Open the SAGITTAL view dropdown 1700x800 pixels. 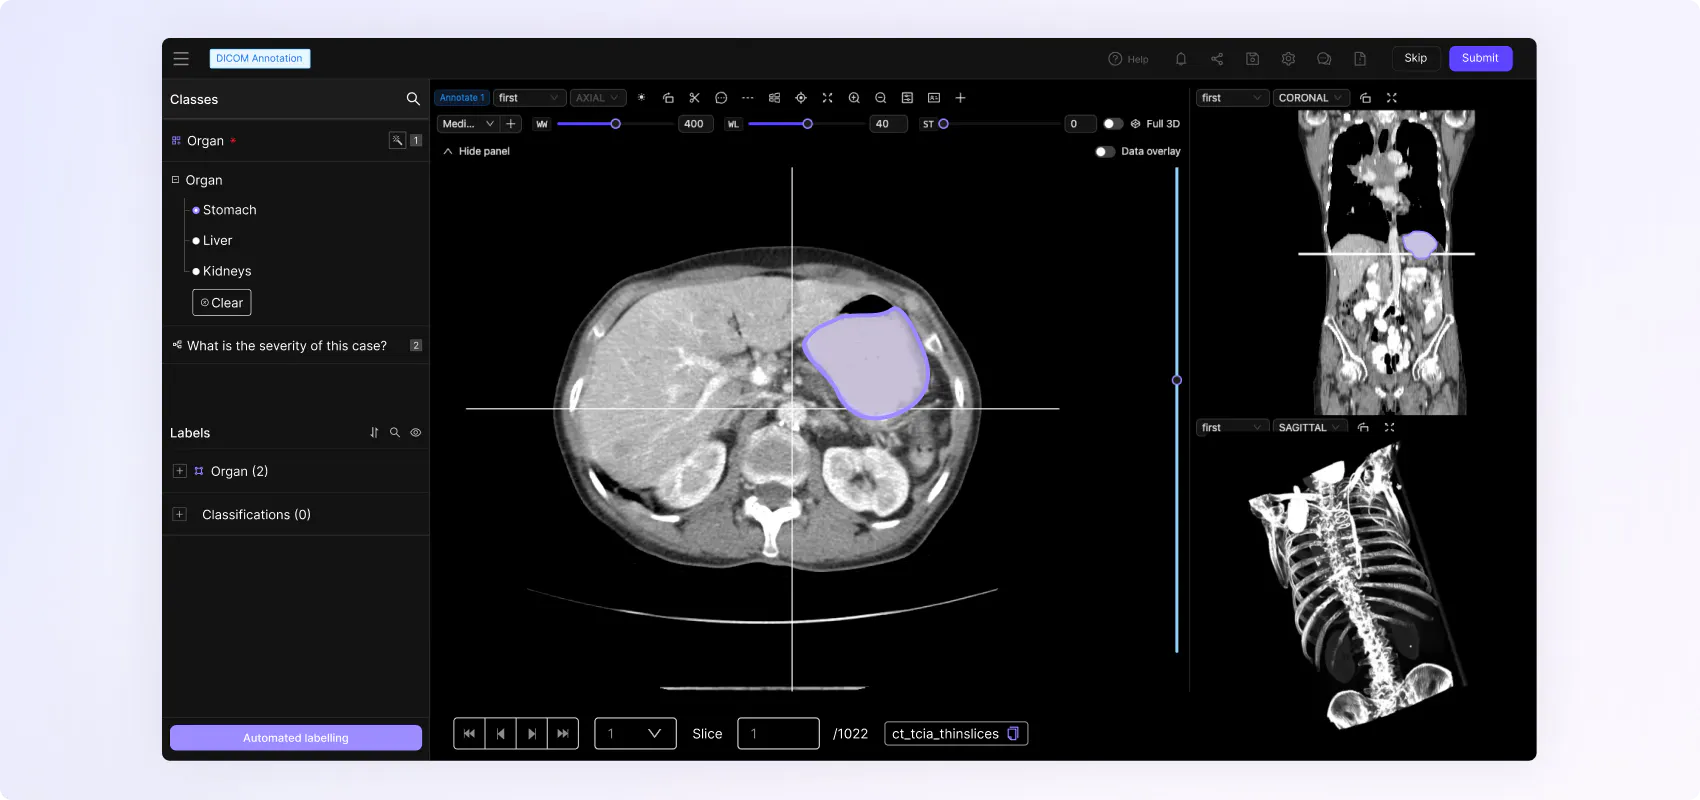[1310, 428]
